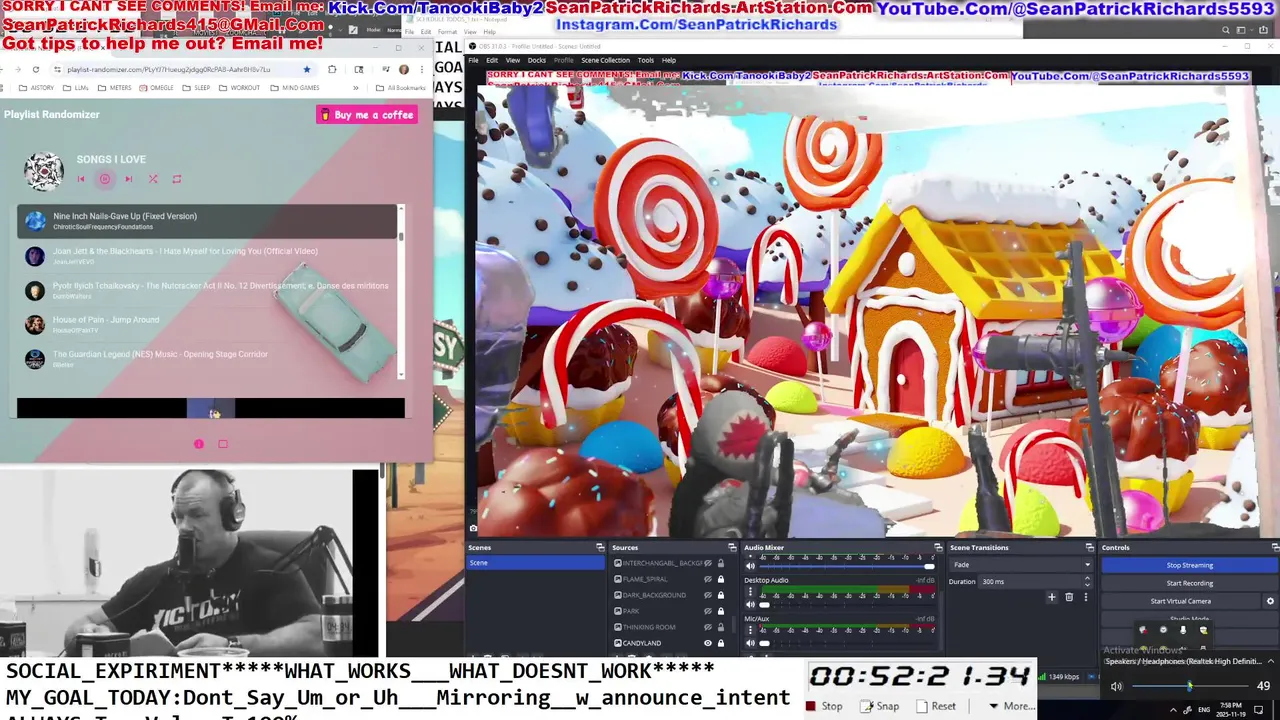
Task: Open the METERS bookmark folder
Action: point(115,88)
